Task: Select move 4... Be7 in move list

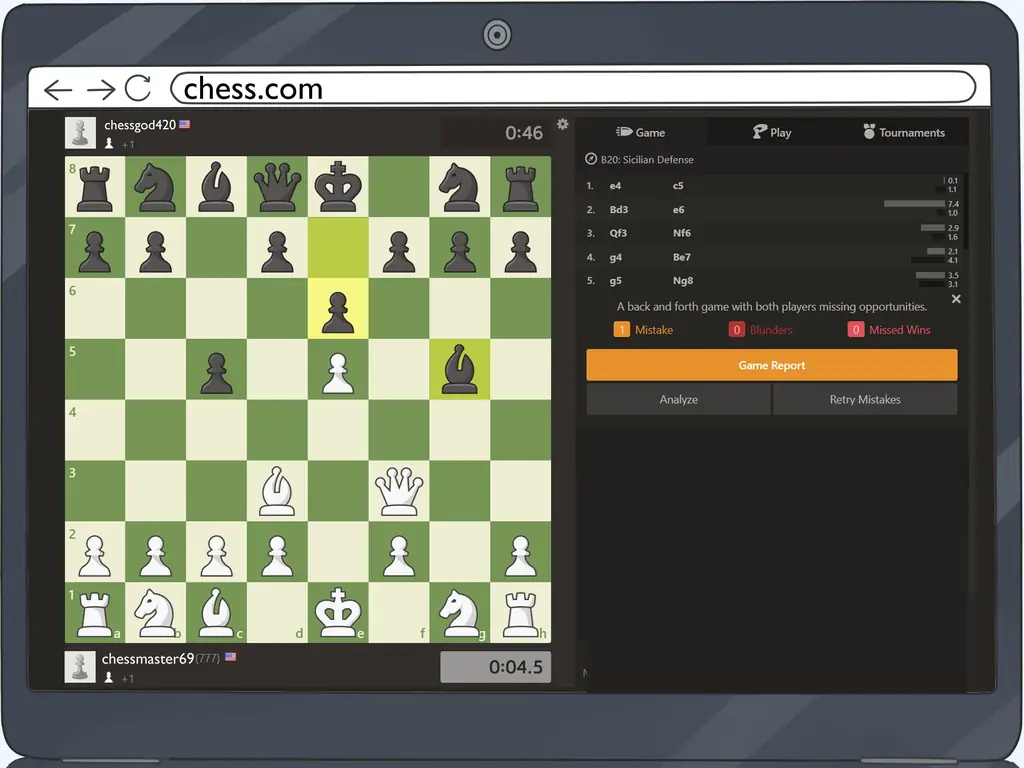Action: click(681, 257)
